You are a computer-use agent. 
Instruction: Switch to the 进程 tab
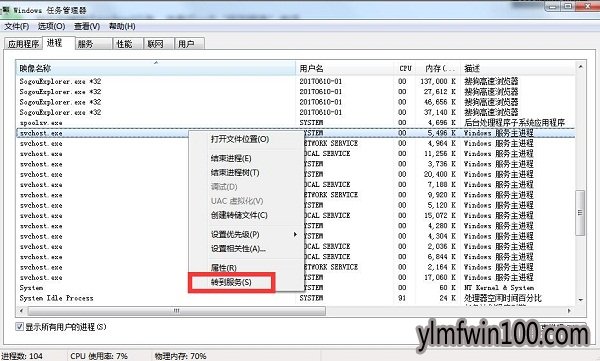point(58,43)
